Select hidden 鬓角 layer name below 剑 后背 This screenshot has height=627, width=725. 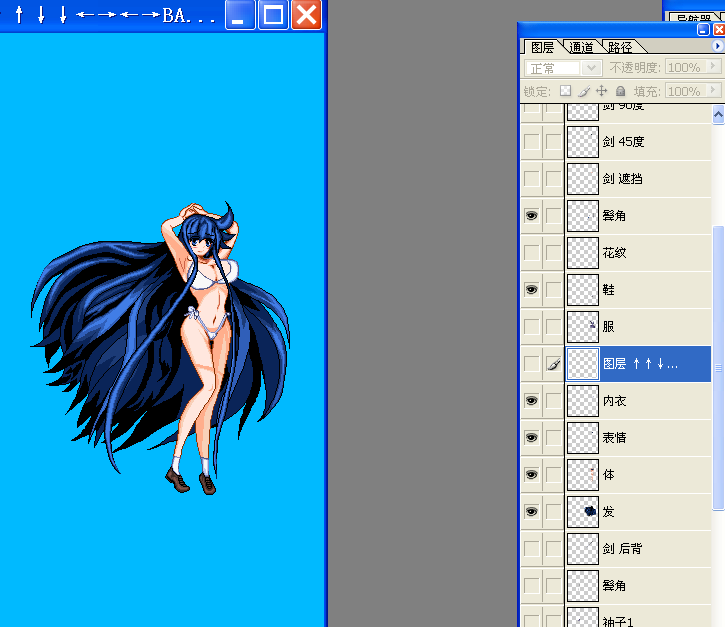pyautogui.click(x=614, y=586)
